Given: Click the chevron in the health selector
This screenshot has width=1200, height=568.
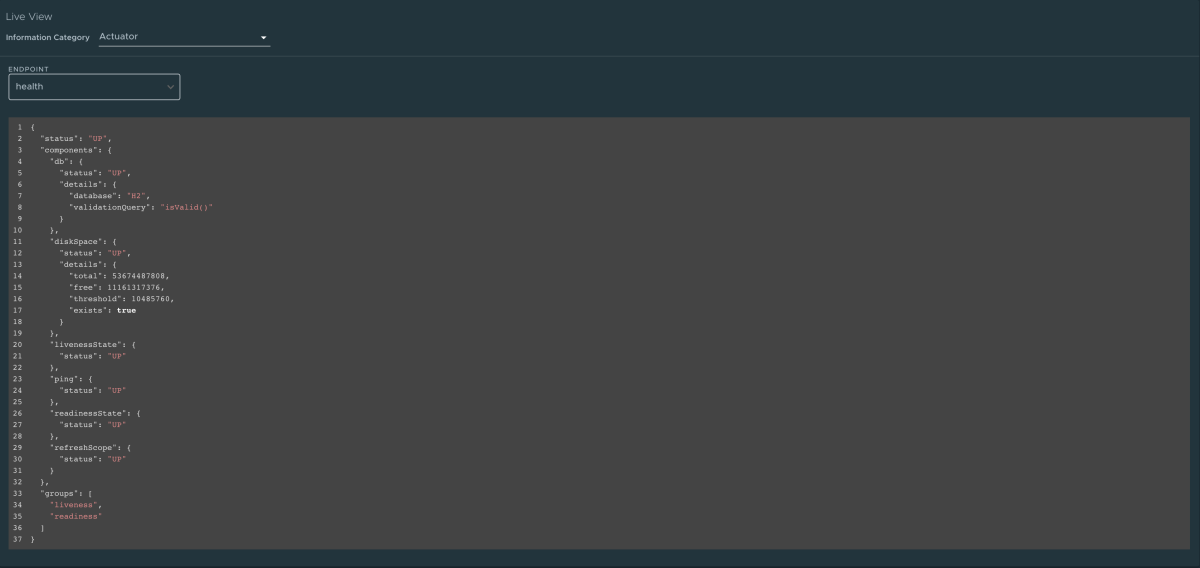Looking at the screenshot, I should [170, 87].
